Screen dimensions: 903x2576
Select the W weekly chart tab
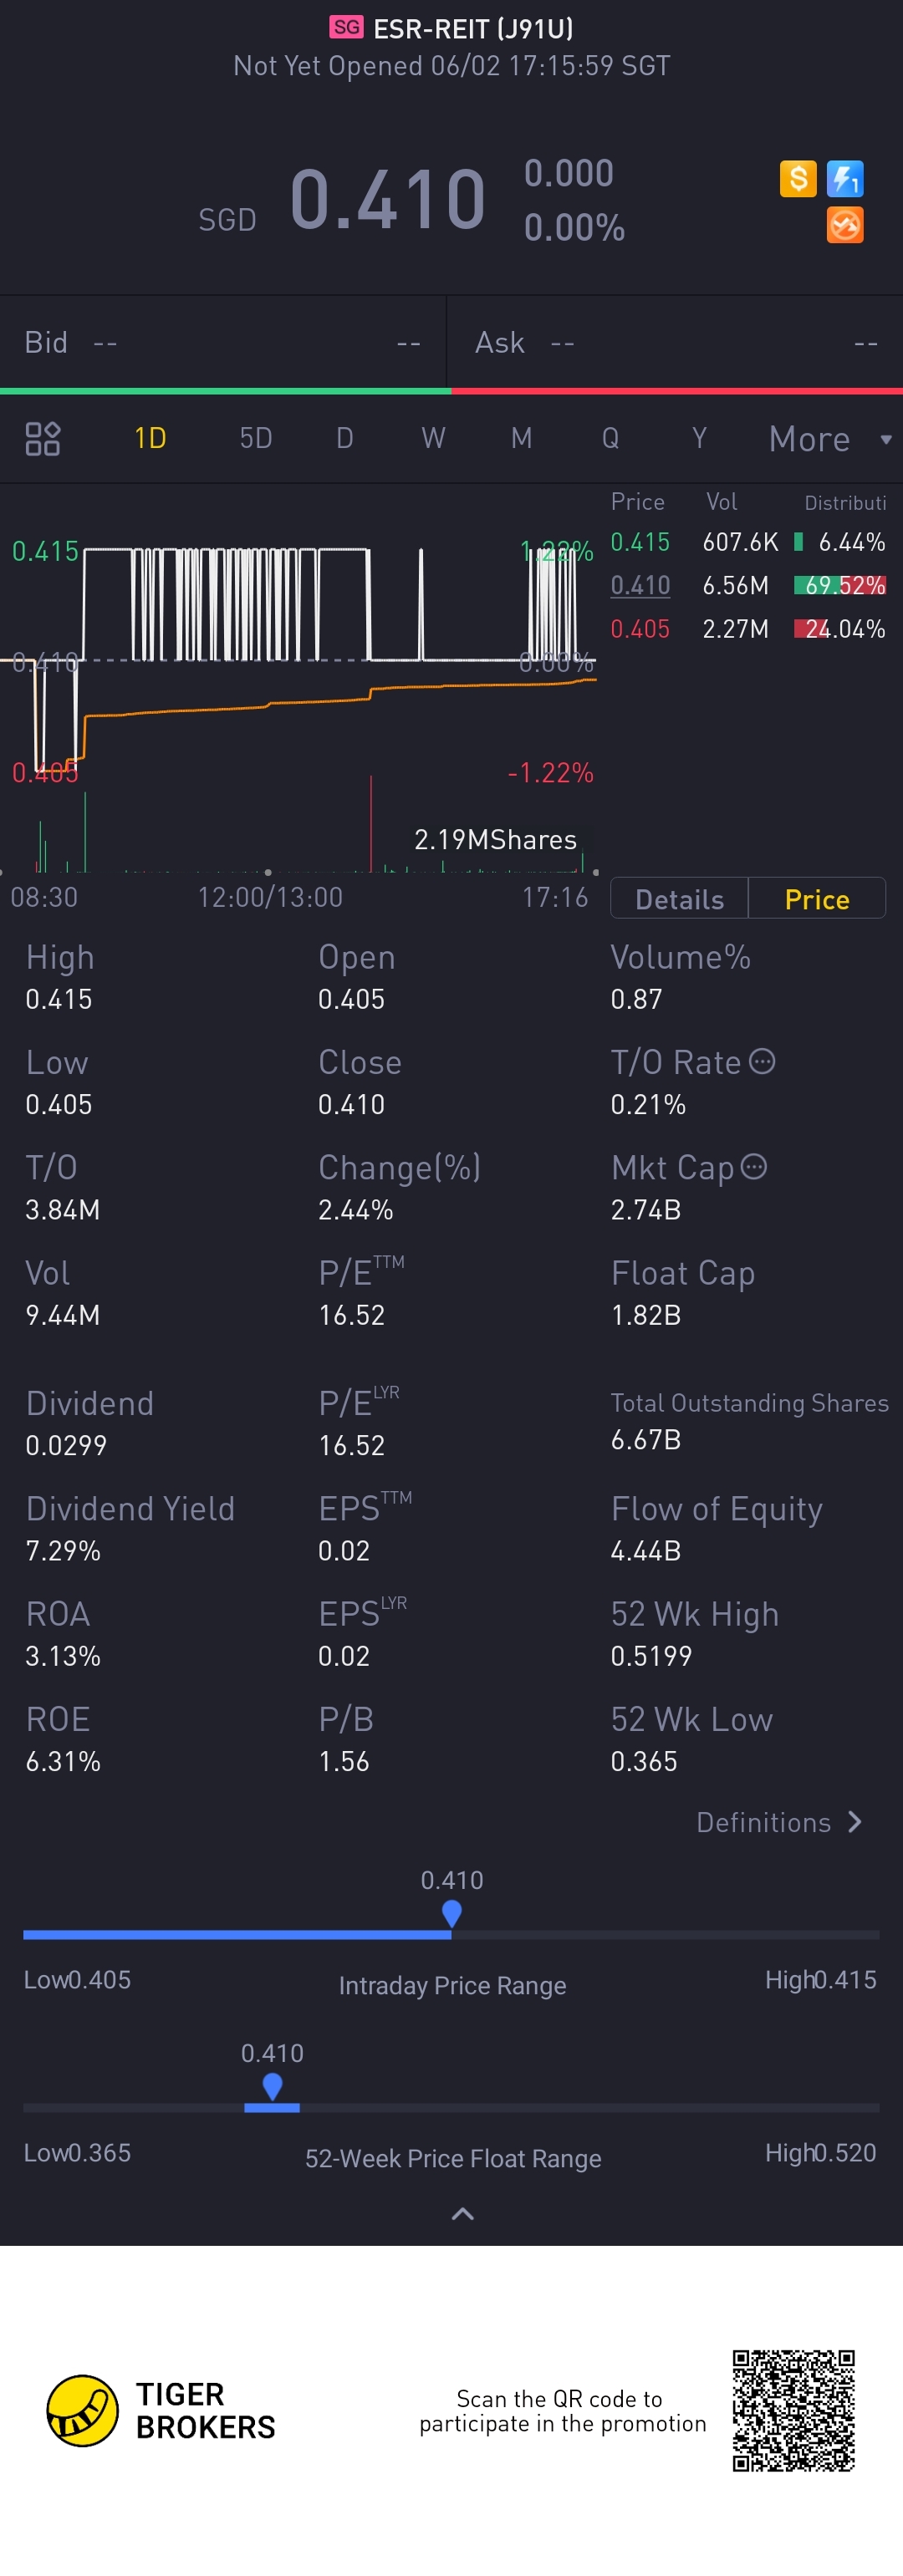pyautogui.click(x=433, y=438)
